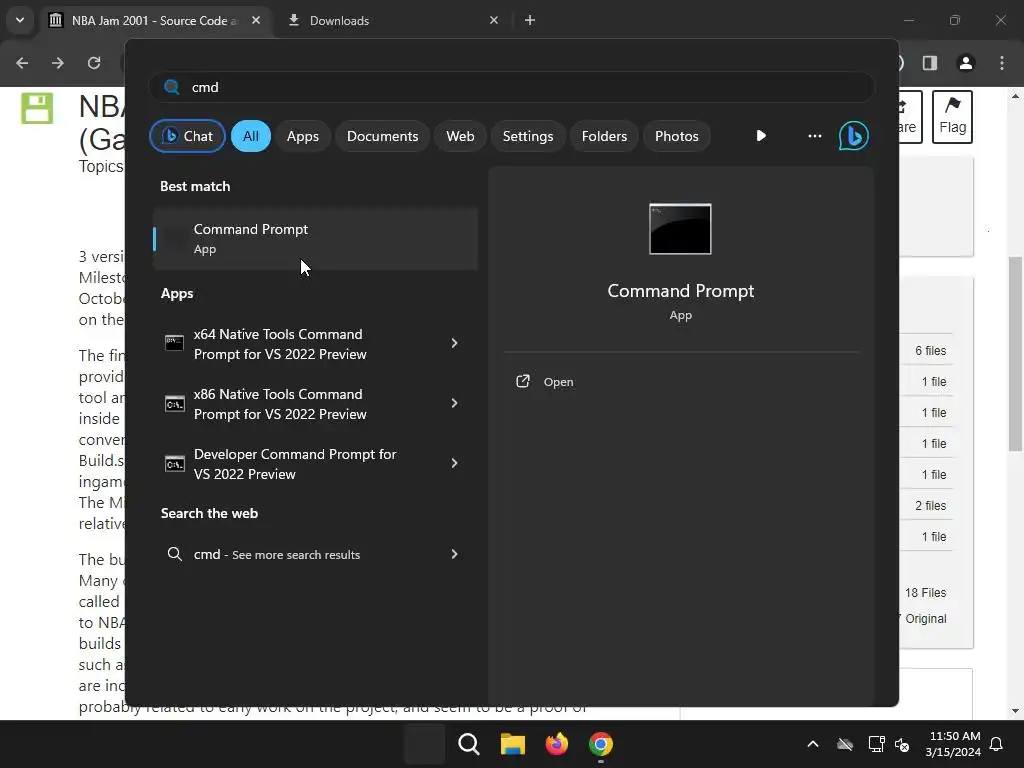The width and height of the screenshot is (1024, 768).
Task: Open the notification bell
Action: point(997,744)
